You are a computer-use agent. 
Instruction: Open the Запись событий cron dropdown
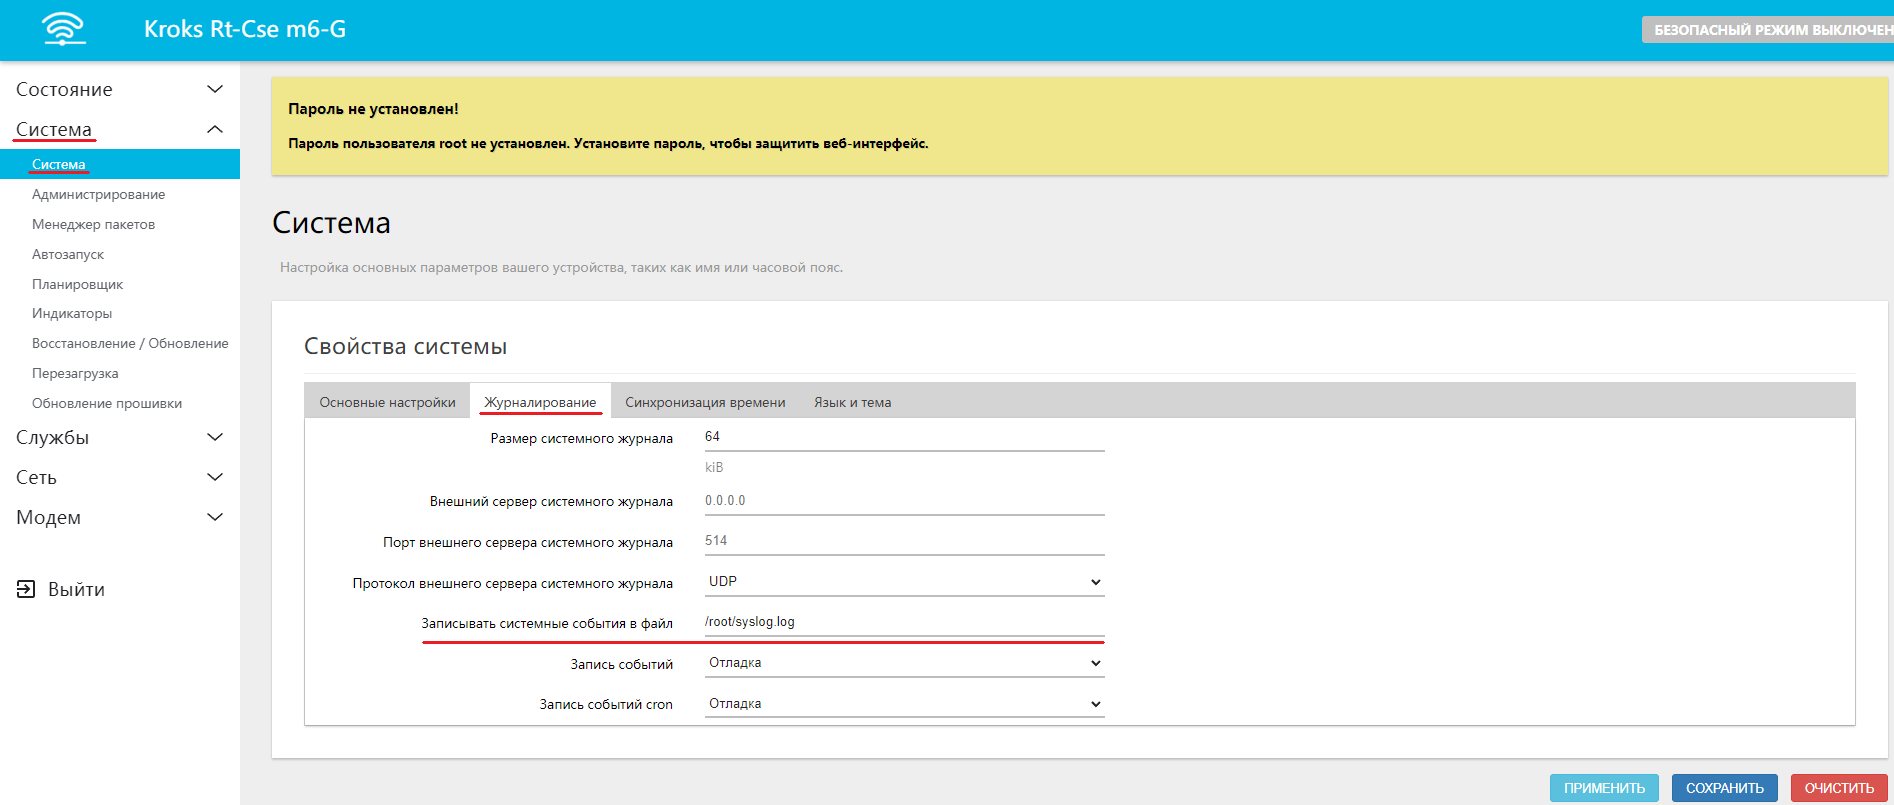[x=903, y=704]
